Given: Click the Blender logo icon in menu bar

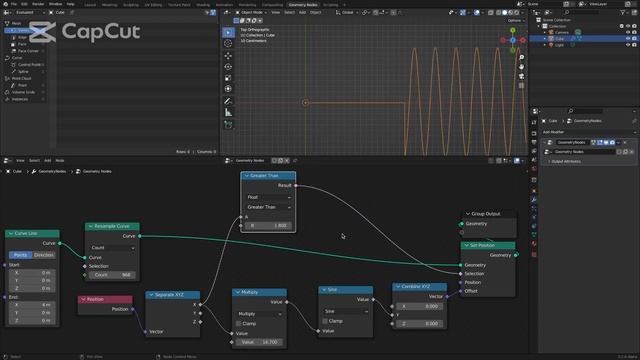Looking at the screenshot, I should tap(5, 4).
